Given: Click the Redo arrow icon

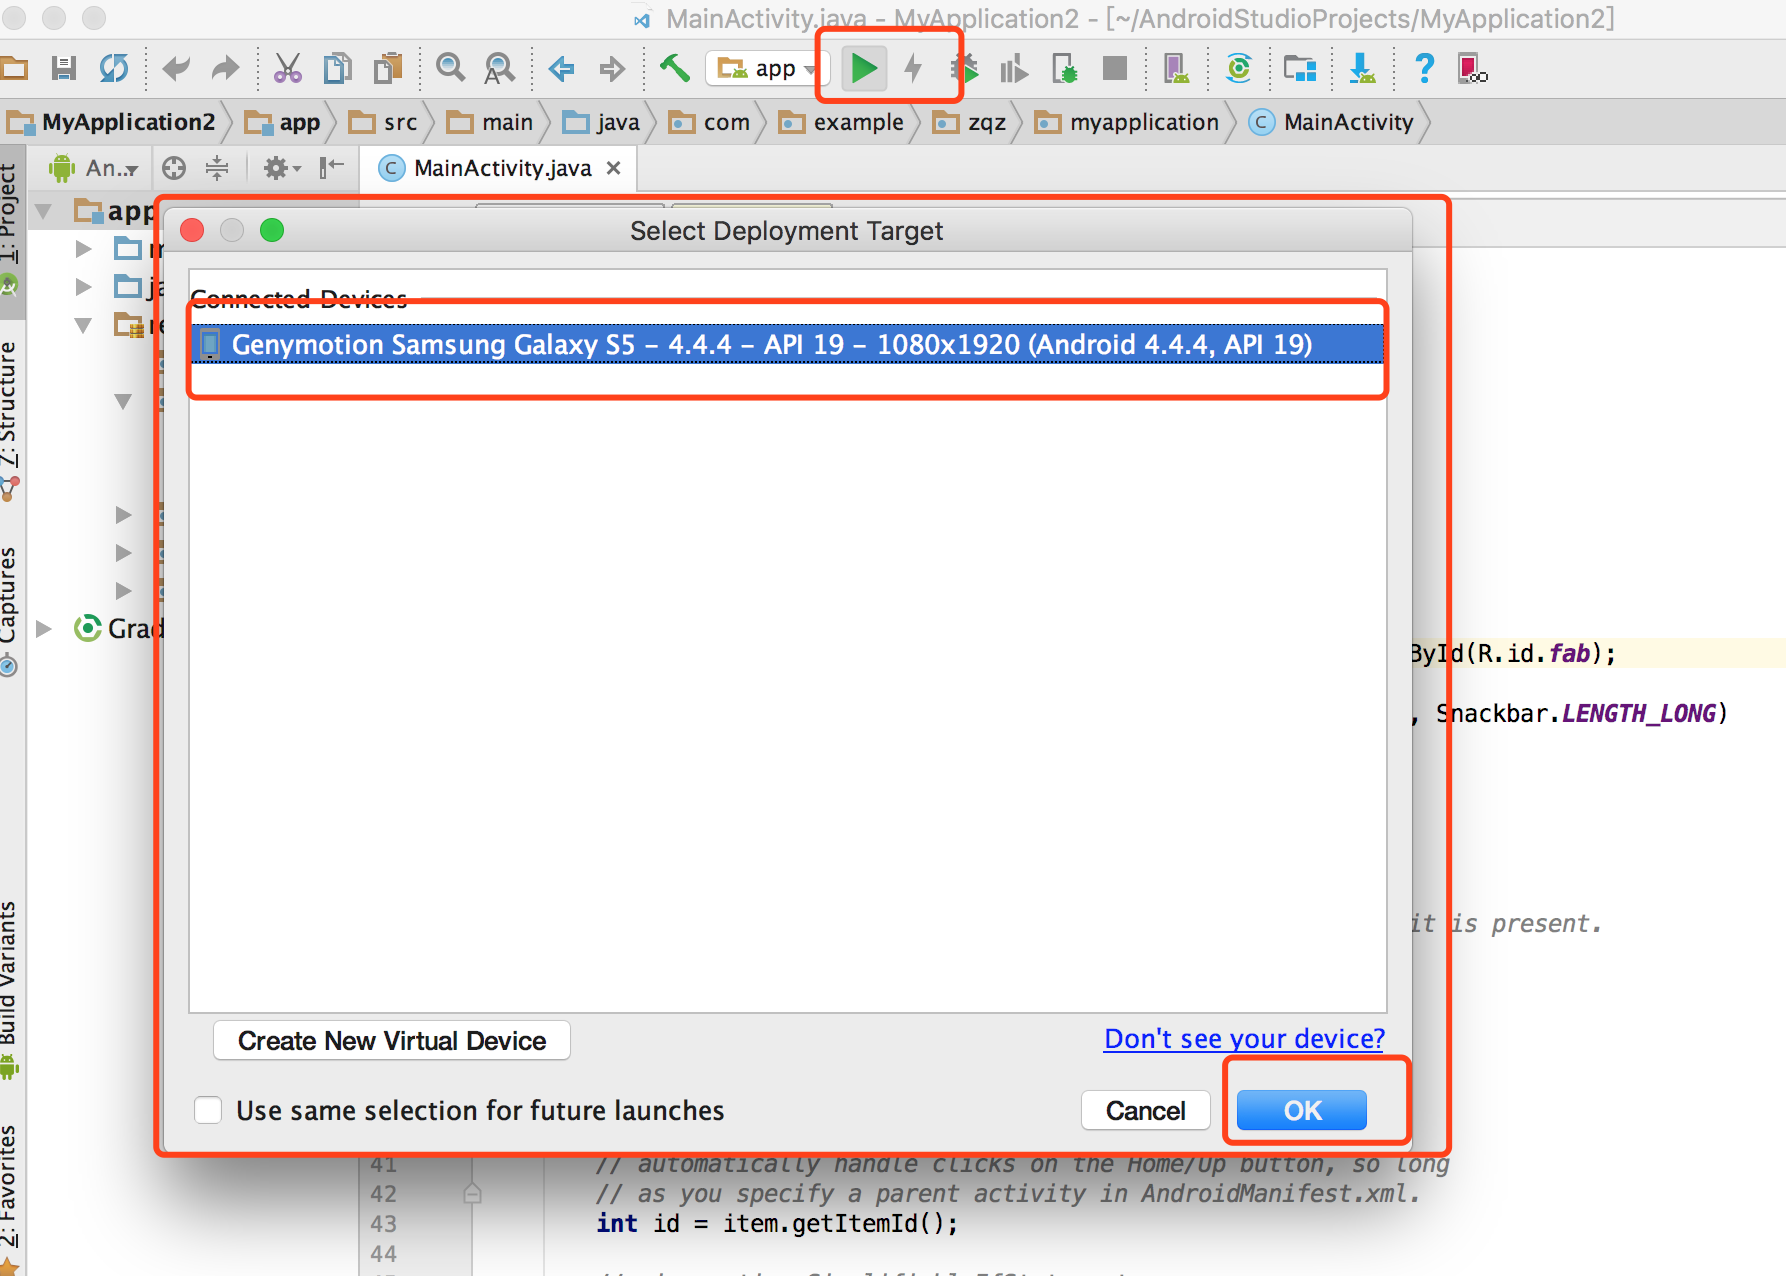Looking at the screenshot, I should click(x=225, y=69).
